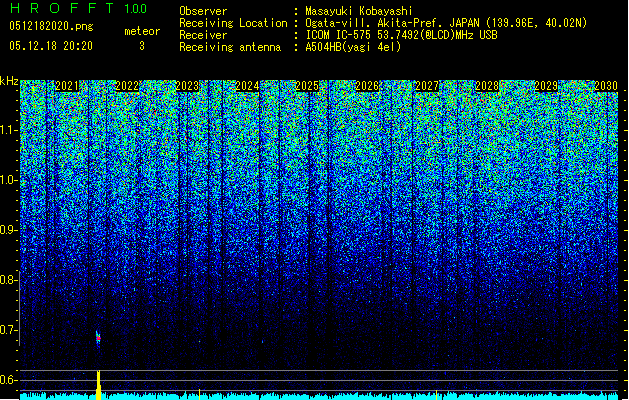The width and height of the screenshot is (629, 400).
Task: Click the Observer field label
Action: tap(203, 11)
